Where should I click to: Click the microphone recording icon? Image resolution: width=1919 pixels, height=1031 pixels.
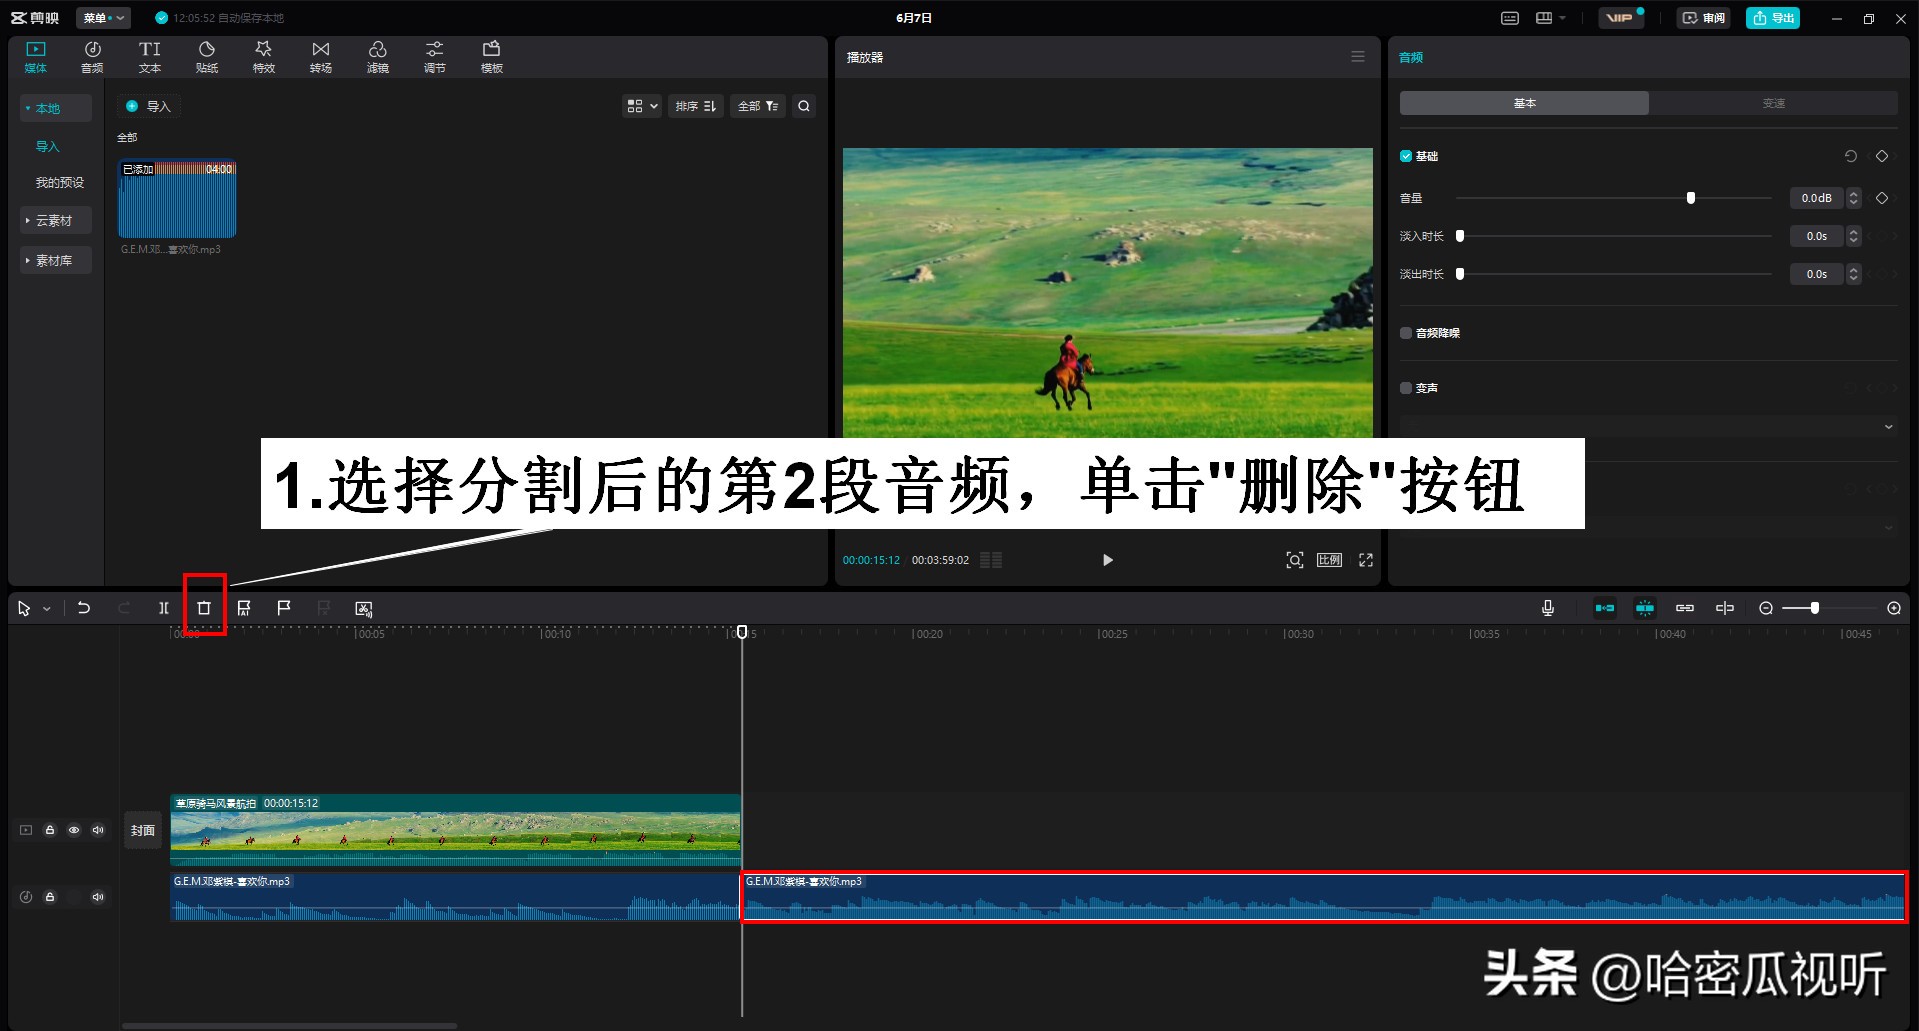1547,607
